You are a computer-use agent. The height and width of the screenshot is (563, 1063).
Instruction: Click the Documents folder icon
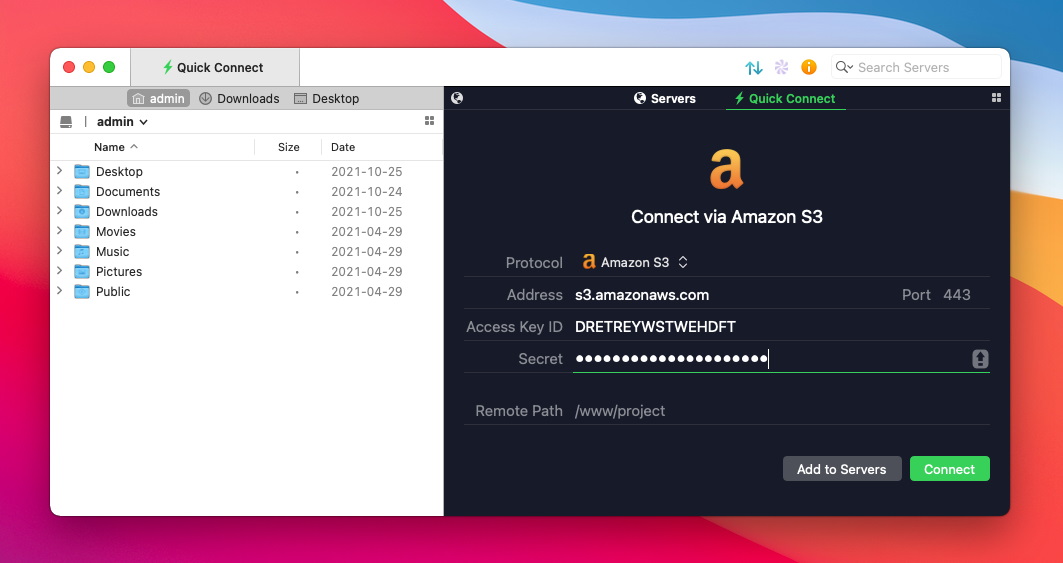tap(82, 191)
